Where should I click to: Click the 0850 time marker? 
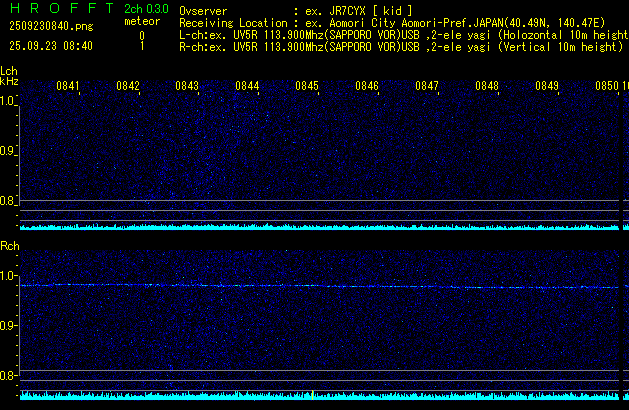pos(607,87)
